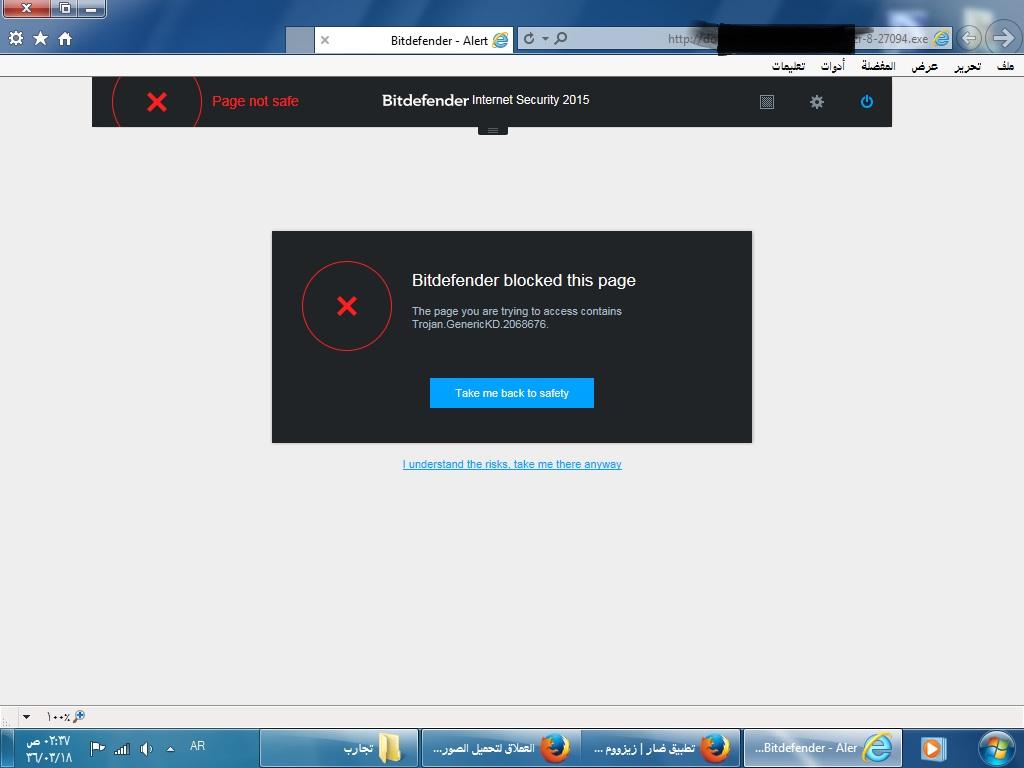Open the أدوات (Tools) menu
Image resolution: width=1024 pixels, height=768 pixels.
point(833,66)
